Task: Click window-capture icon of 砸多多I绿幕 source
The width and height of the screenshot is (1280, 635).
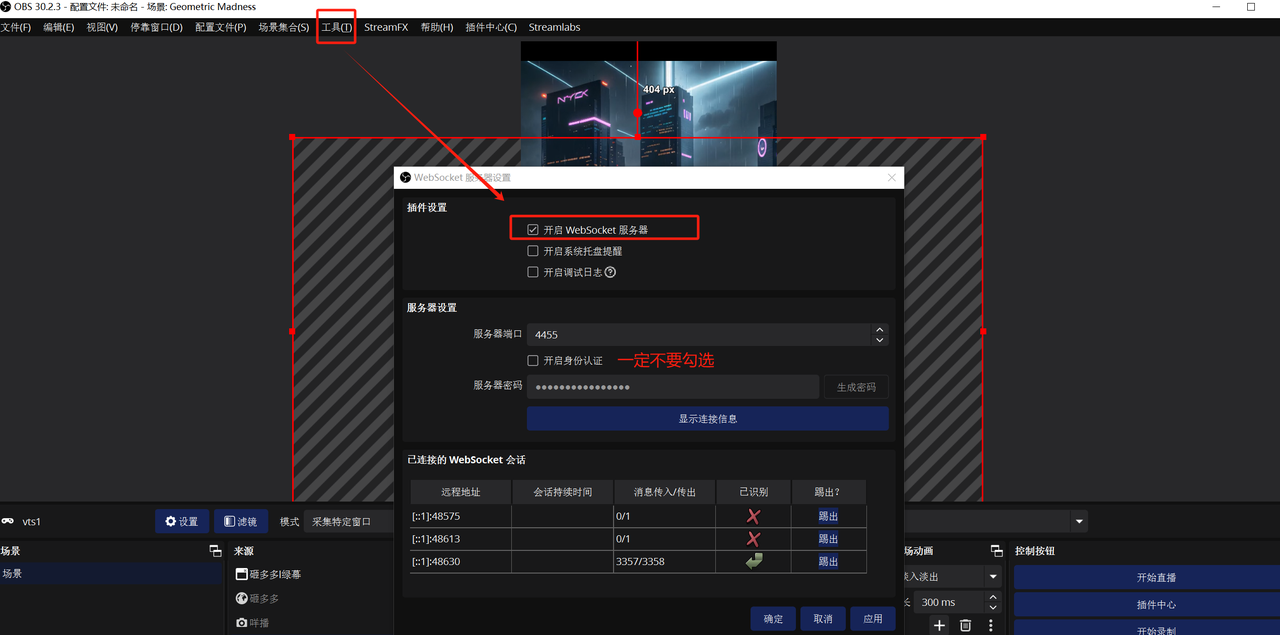Action: click(241, 574)
